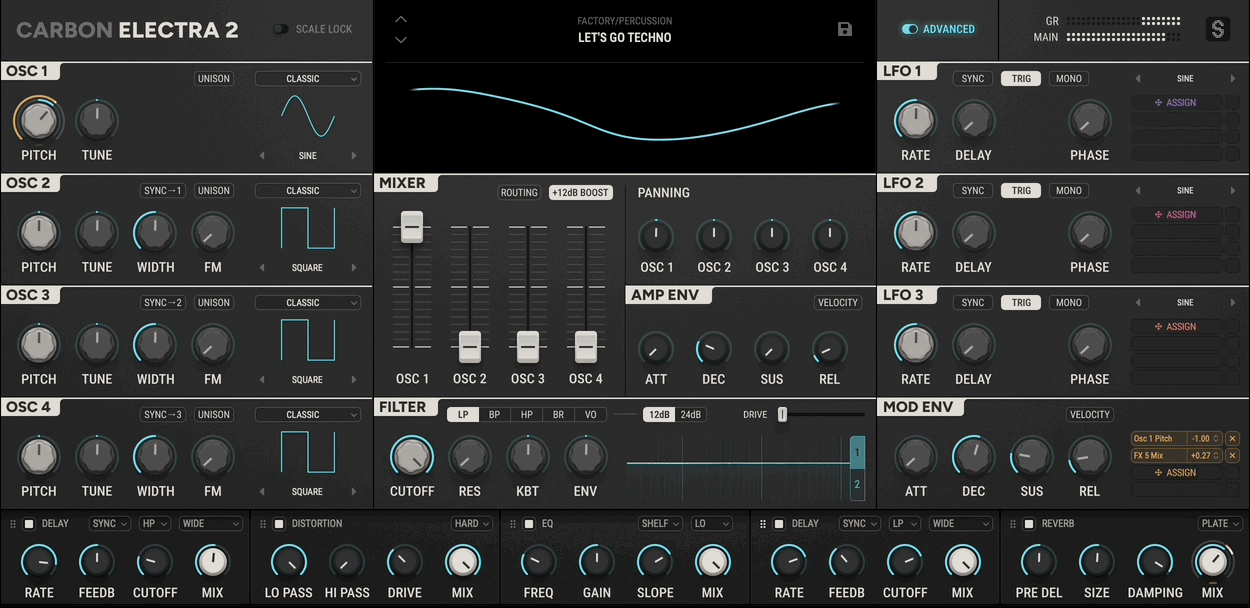The width and height of the screenshot is (1250, 608).
Task: Grab the EQ effect drag handle
Action: (x=512, y=524)
